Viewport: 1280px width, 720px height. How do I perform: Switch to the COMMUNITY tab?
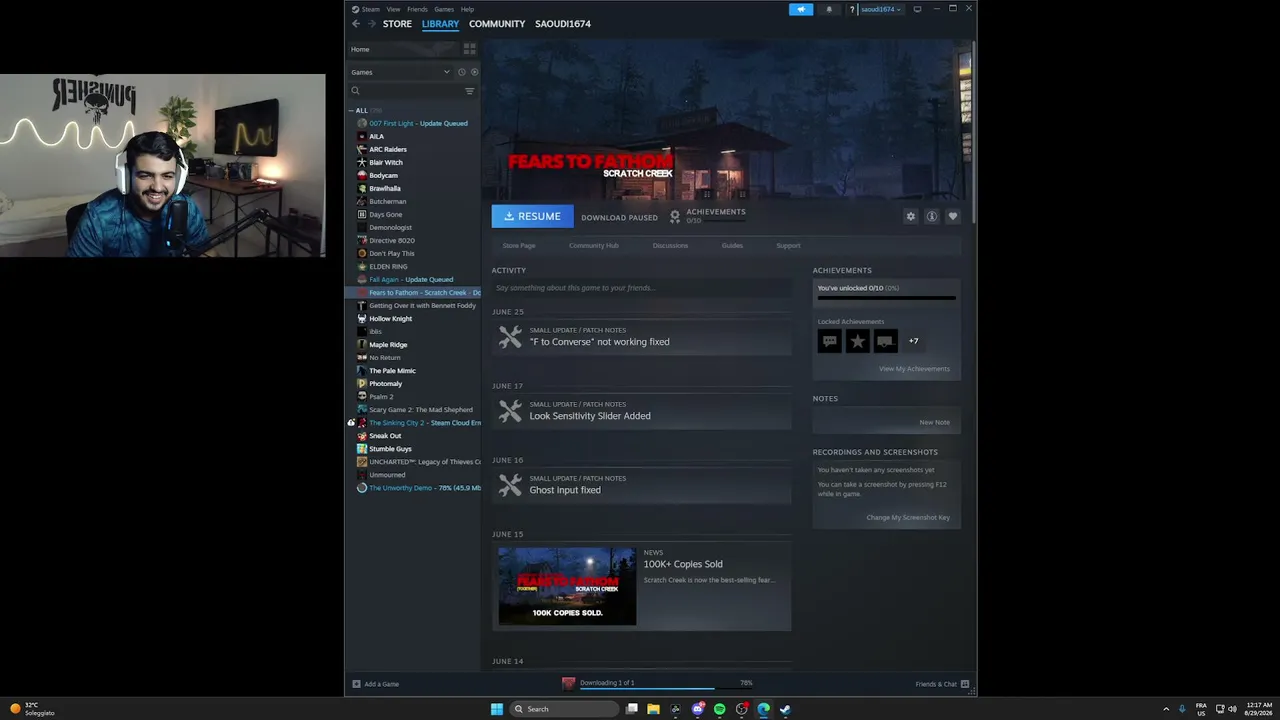(x=497, y=24)
